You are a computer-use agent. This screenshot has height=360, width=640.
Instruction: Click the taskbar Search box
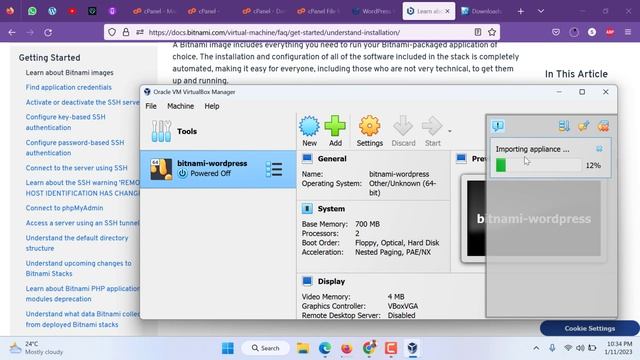click(266, 348)
